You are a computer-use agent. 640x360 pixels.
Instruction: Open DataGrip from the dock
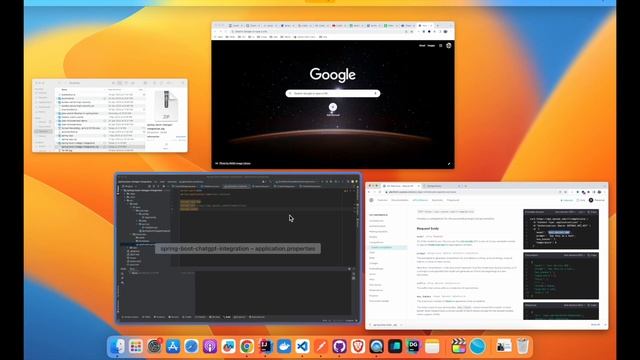click(413, 346)
